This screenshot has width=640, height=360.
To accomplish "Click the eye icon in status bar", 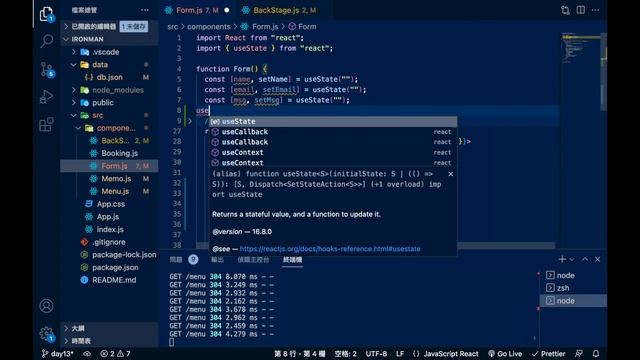I will click(x=87, y=354).
